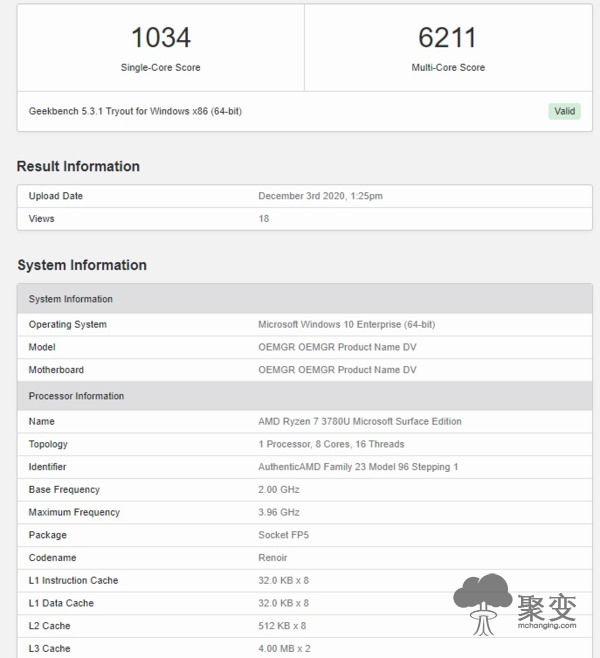This screenshot has width=600, height=658.
Task: Select L1 Data Cache value 32.0 KB x 8
Action: (284, 603)
